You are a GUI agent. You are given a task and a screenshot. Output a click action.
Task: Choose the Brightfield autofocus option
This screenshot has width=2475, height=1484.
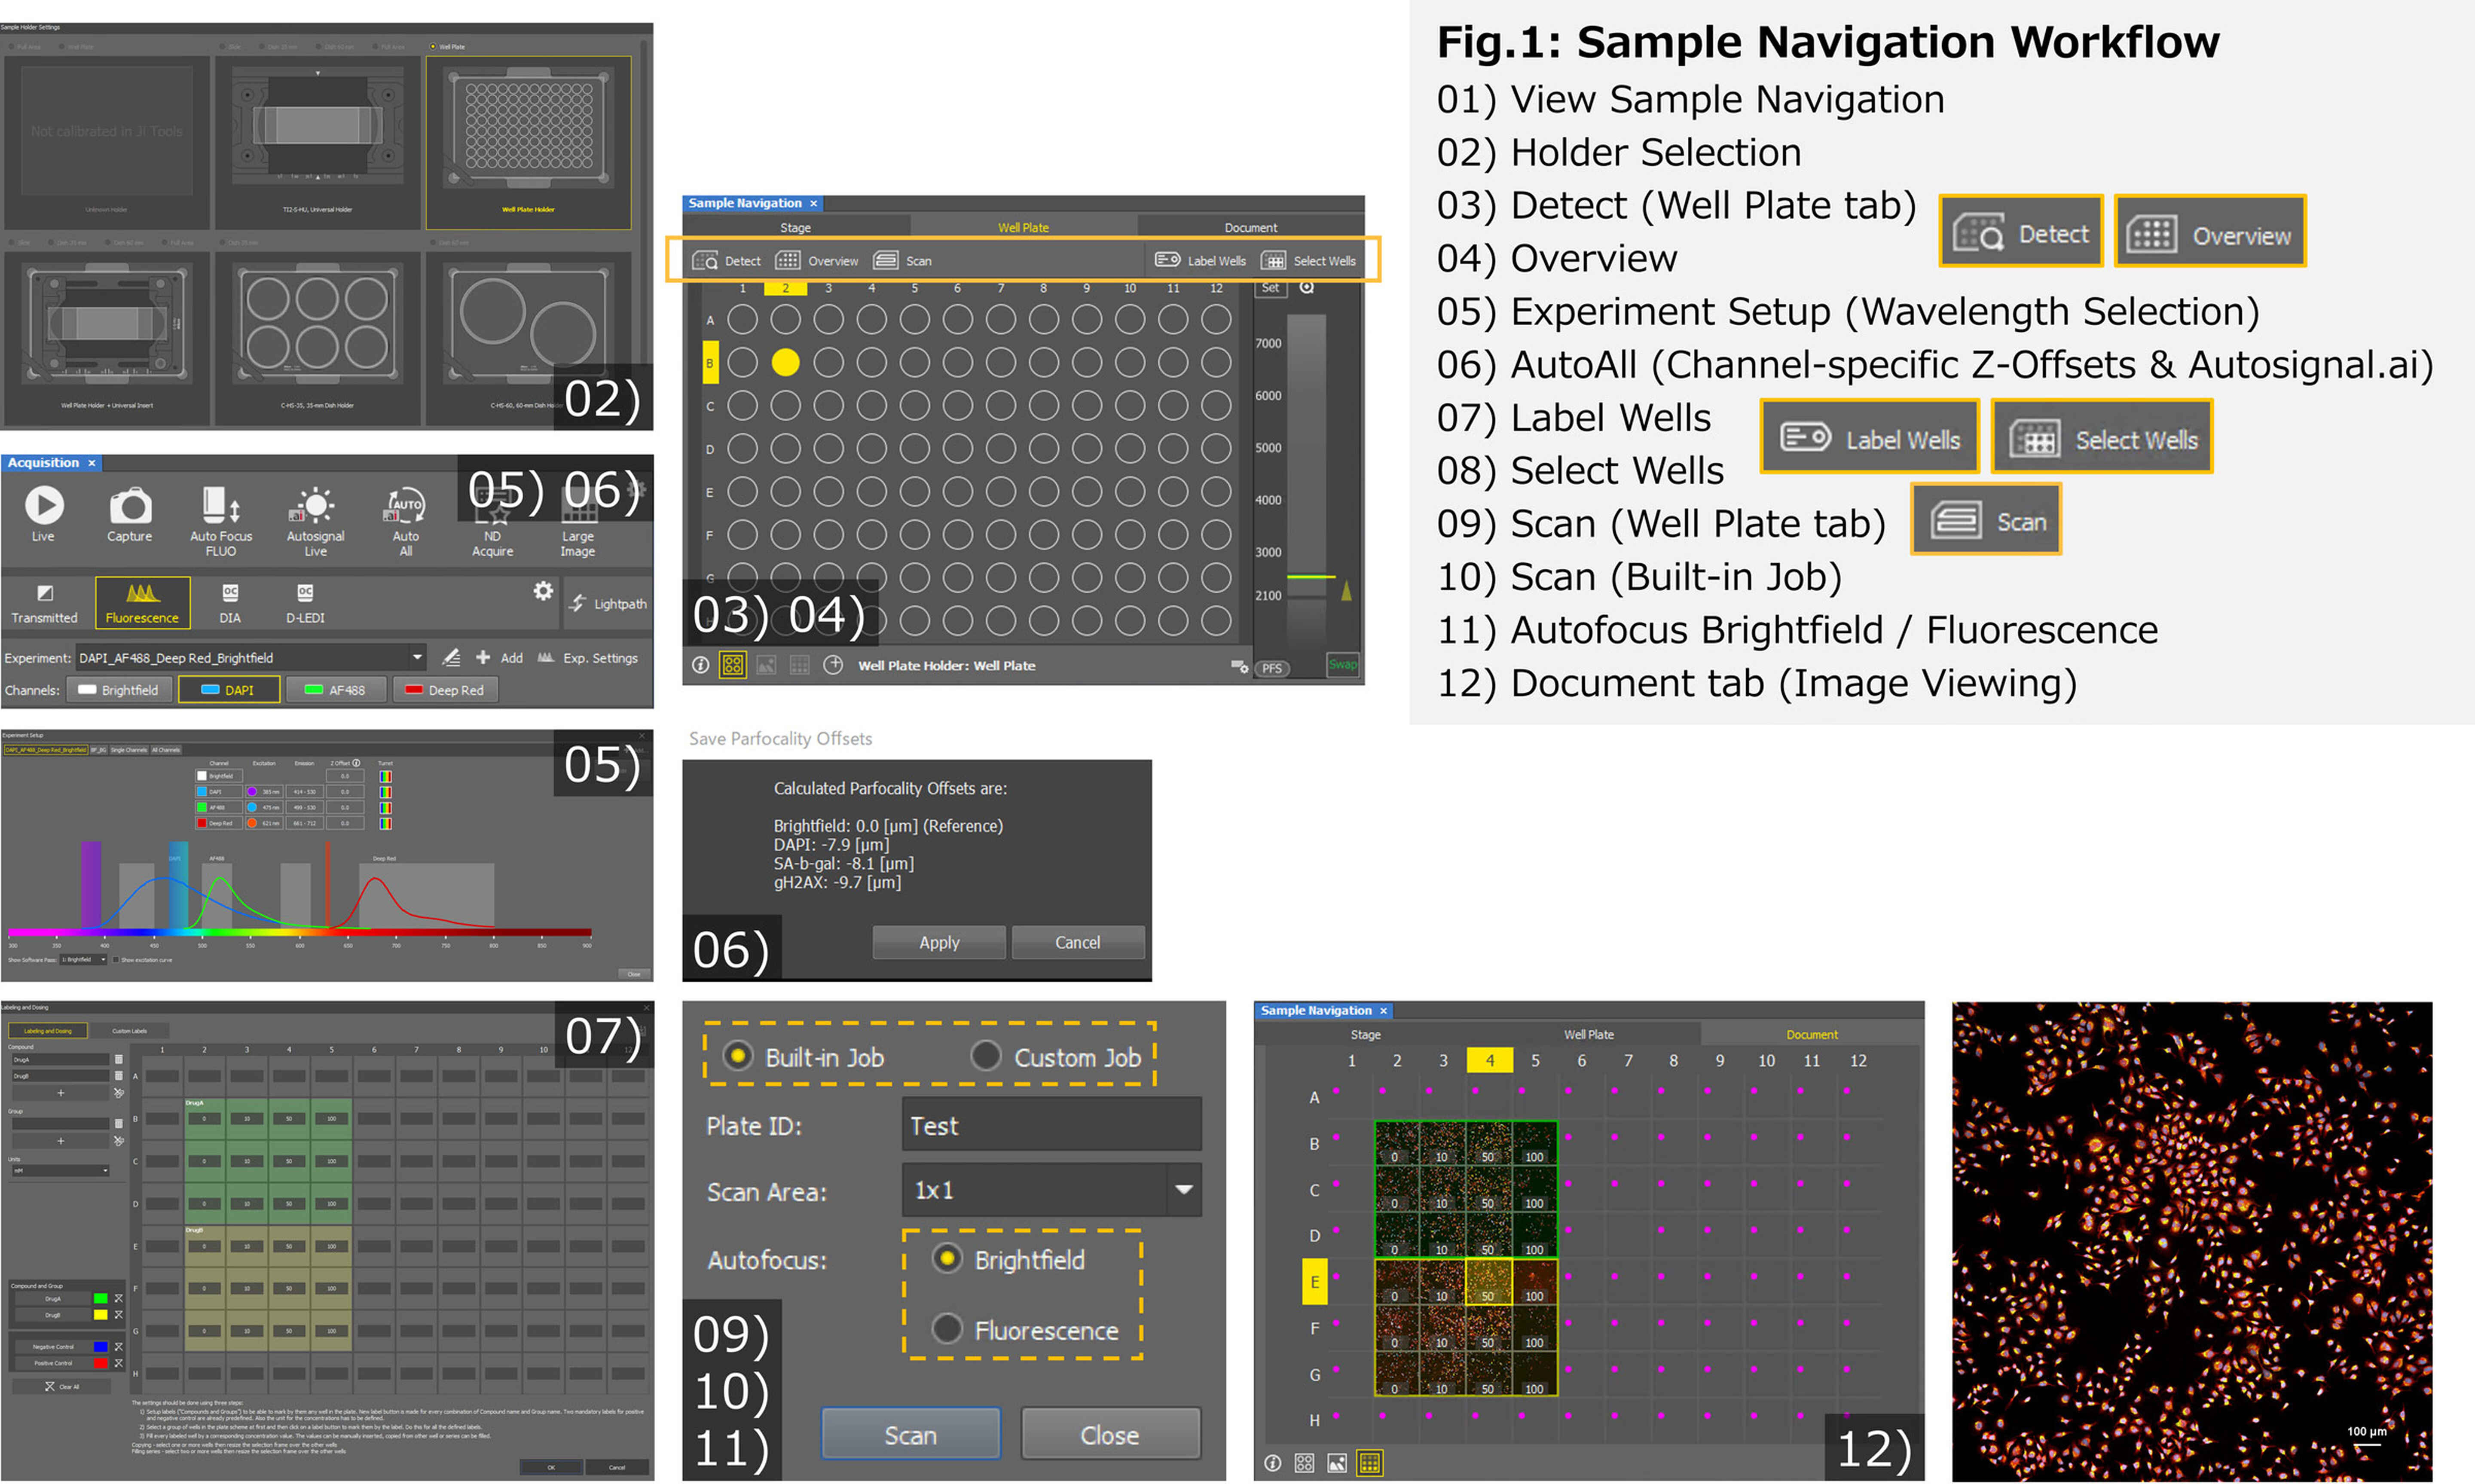click(946, 1259)
